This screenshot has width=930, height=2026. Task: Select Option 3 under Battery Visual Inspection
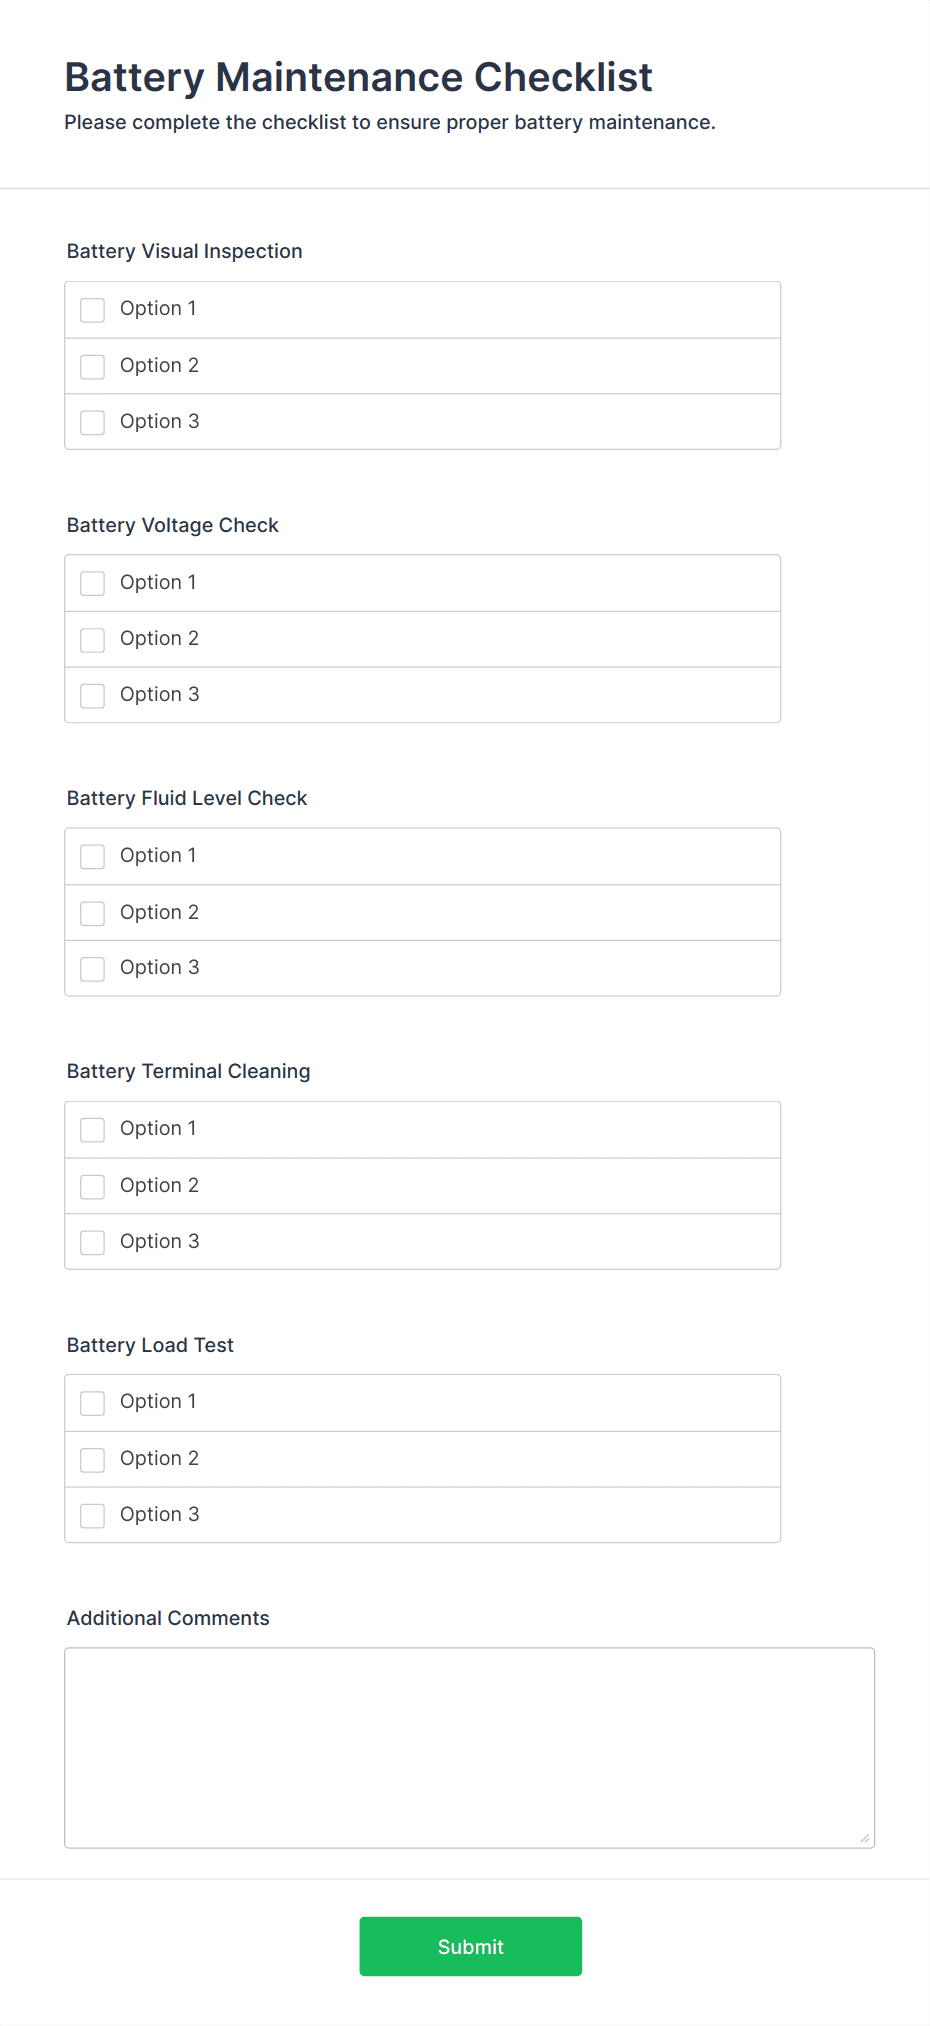pyautogui.click(x=93, y=423)
